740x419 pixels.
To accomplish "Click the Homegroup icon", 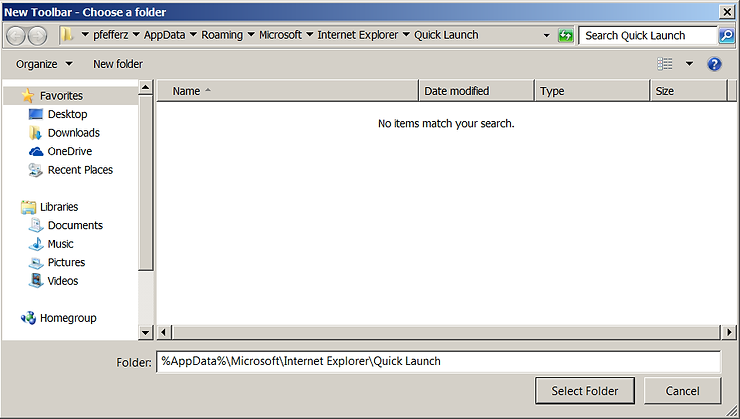I will coord(28,318).
